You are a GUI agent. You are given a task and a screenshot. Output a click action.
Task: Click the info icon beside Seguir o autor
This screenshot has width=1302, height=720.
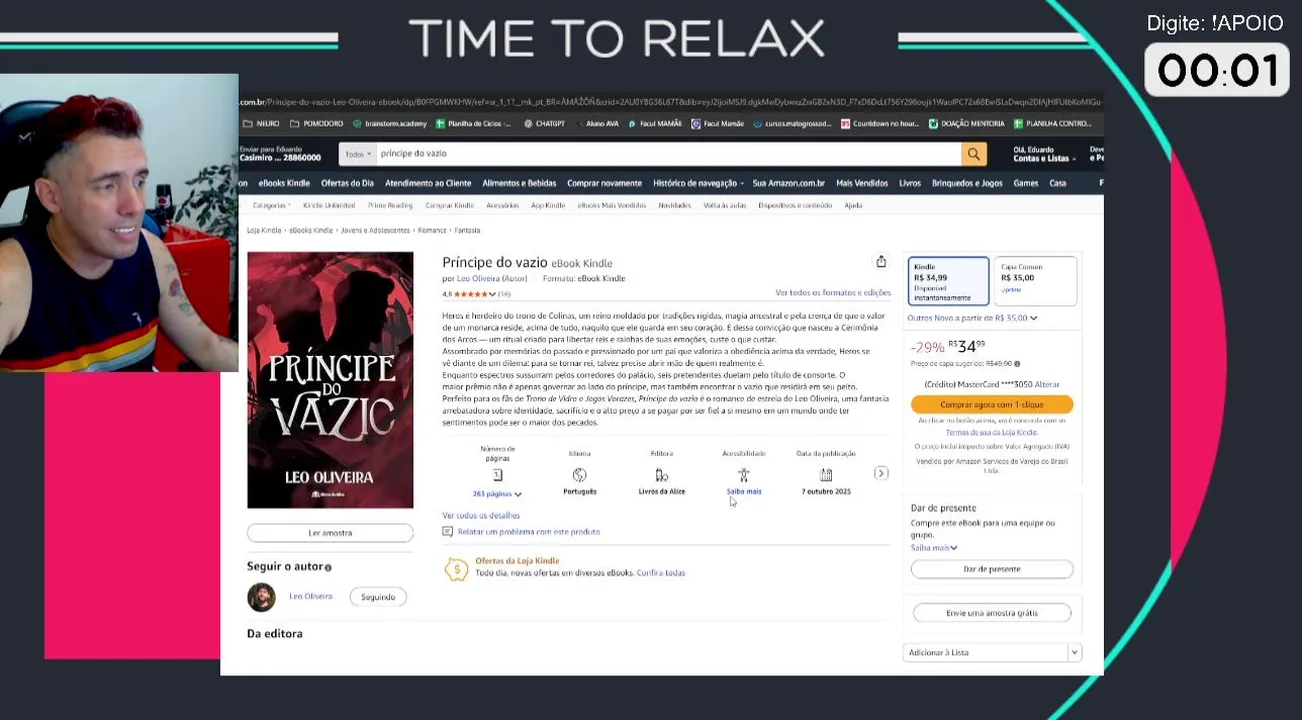[x=328, y=567]
